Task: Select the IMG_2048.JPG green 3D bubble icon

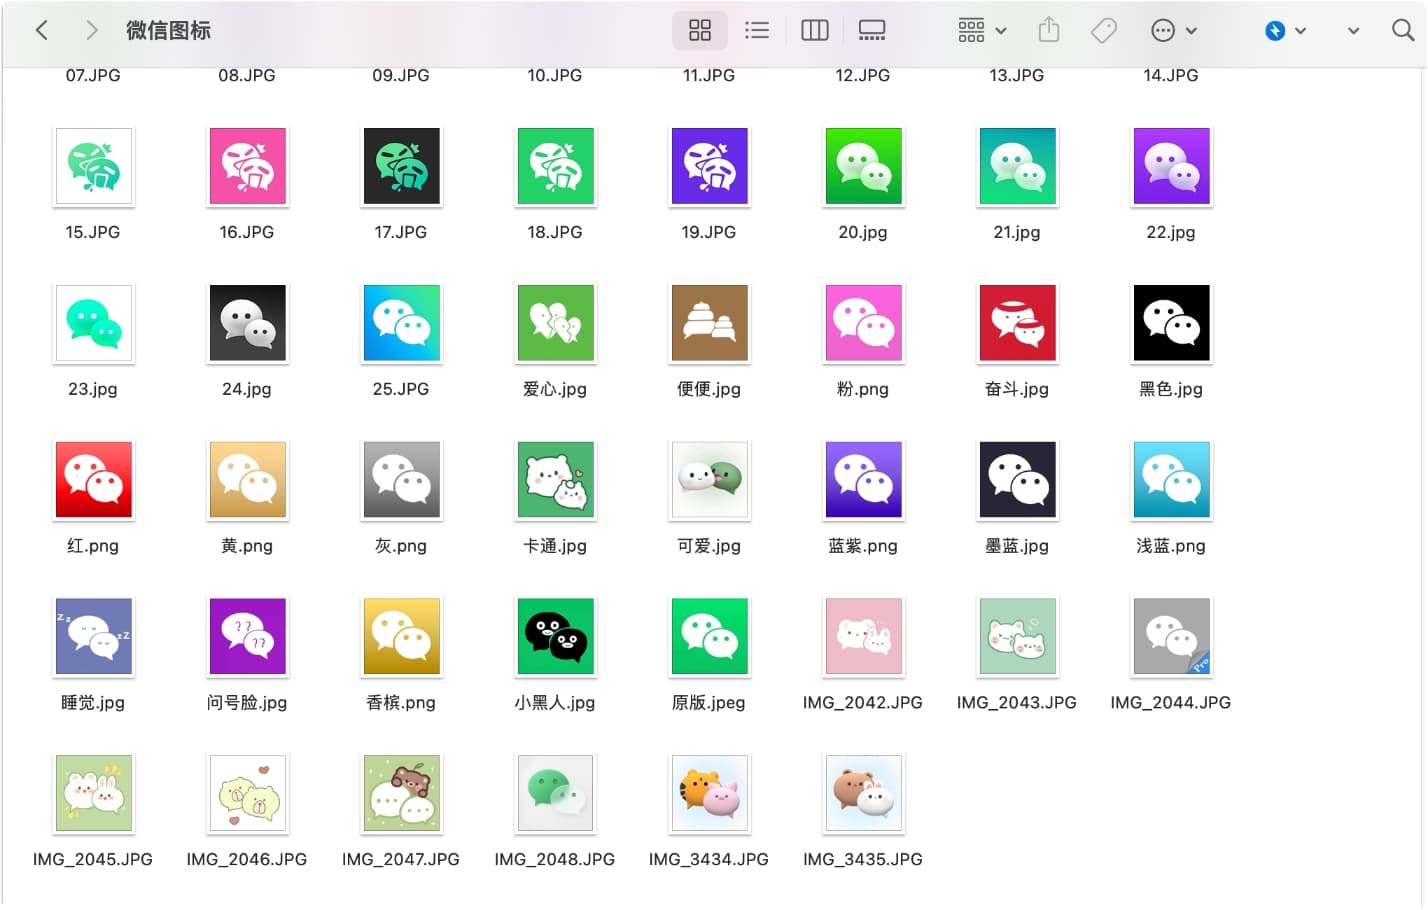Action: (x=555, y=794)
